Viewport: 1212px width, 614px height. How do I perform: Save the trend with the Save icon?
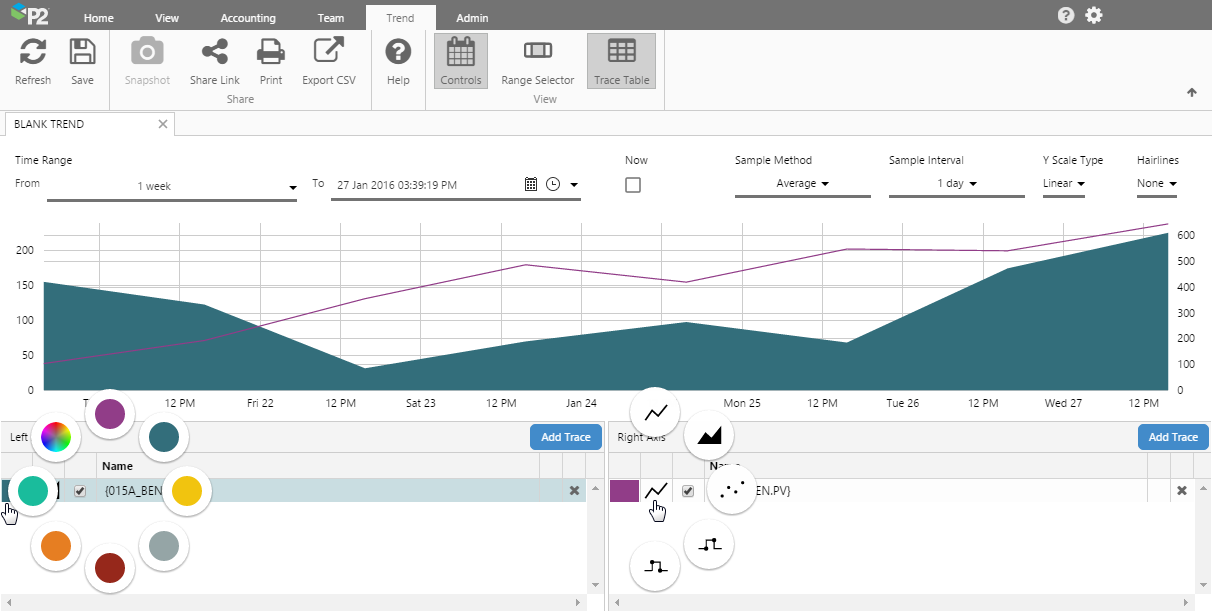tap(82, 53)
